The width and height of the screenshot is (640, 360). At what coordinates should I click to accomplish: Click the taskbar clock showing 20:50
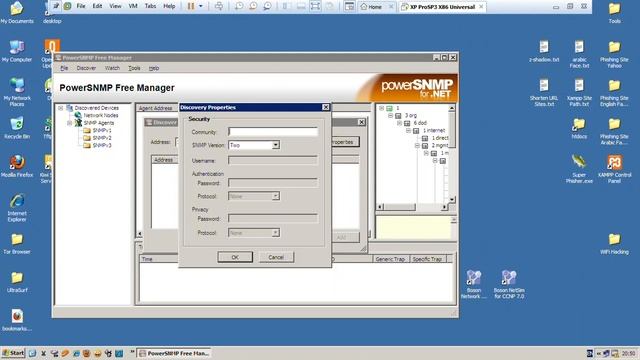coord(629,353)
